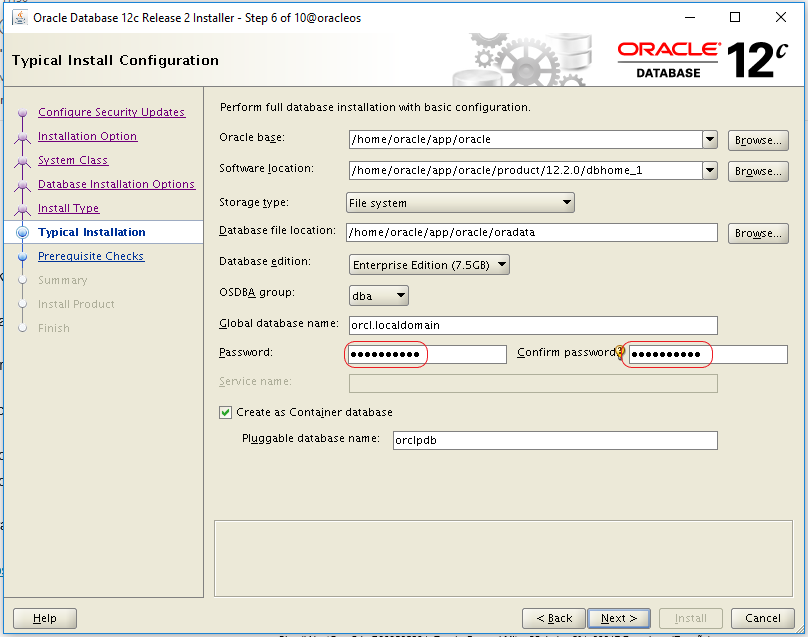Go to Database Installation Options step
Screen dimensions: 808x637
[116, 184]
